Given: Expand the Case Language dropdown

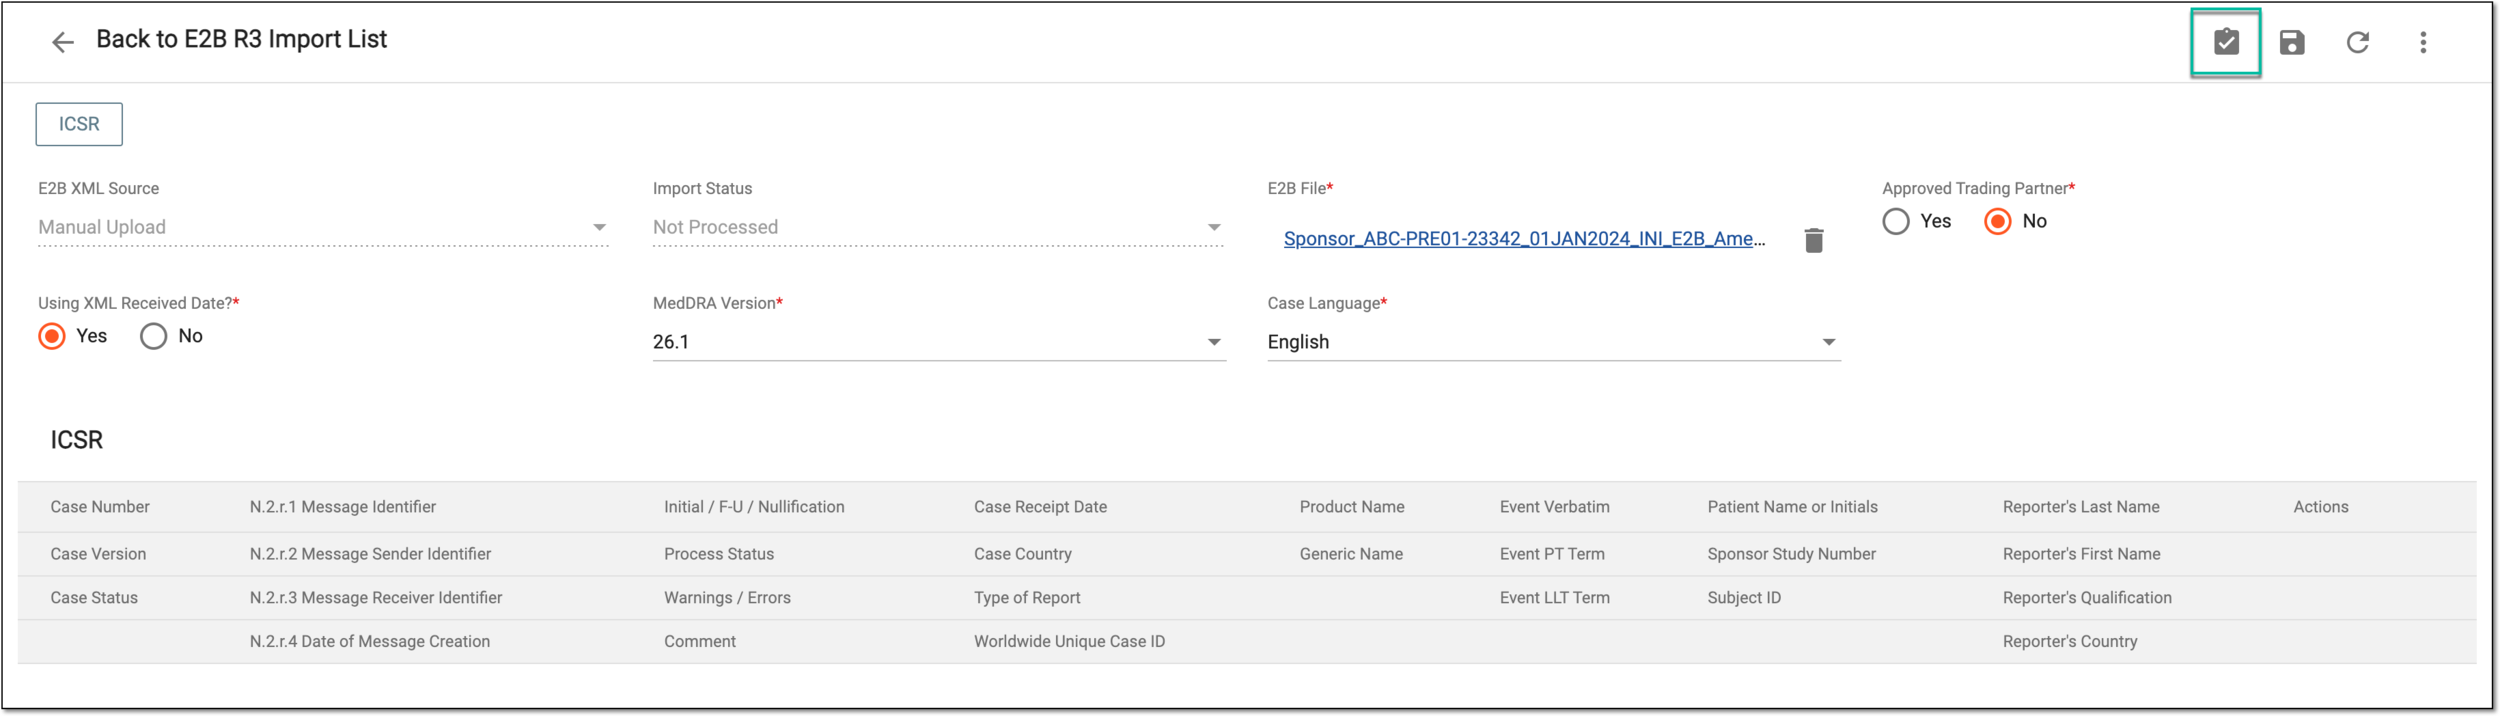Looking at the screenshot, I should [x=1553, y=342].
